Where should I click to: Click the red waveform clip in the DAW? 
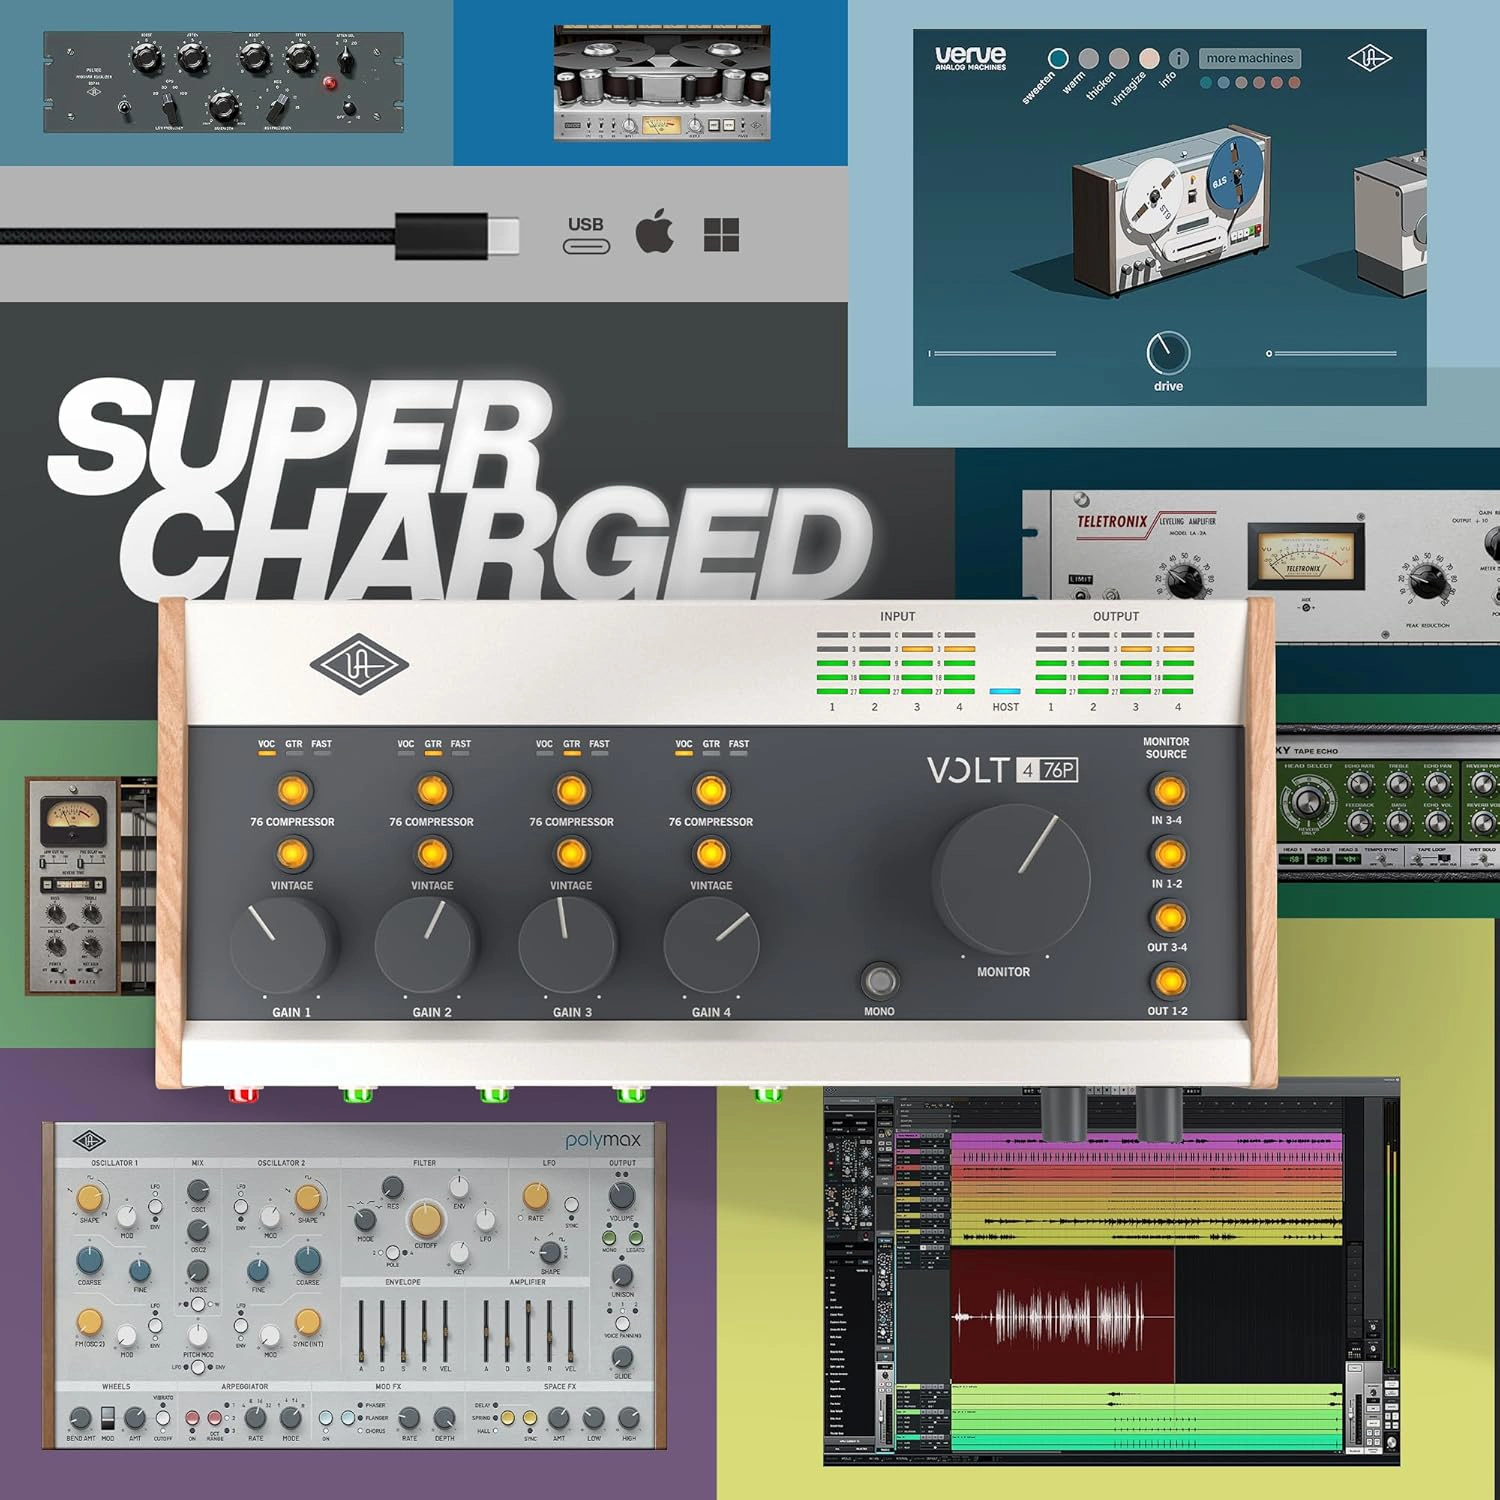click(x=1062, y=1314)
